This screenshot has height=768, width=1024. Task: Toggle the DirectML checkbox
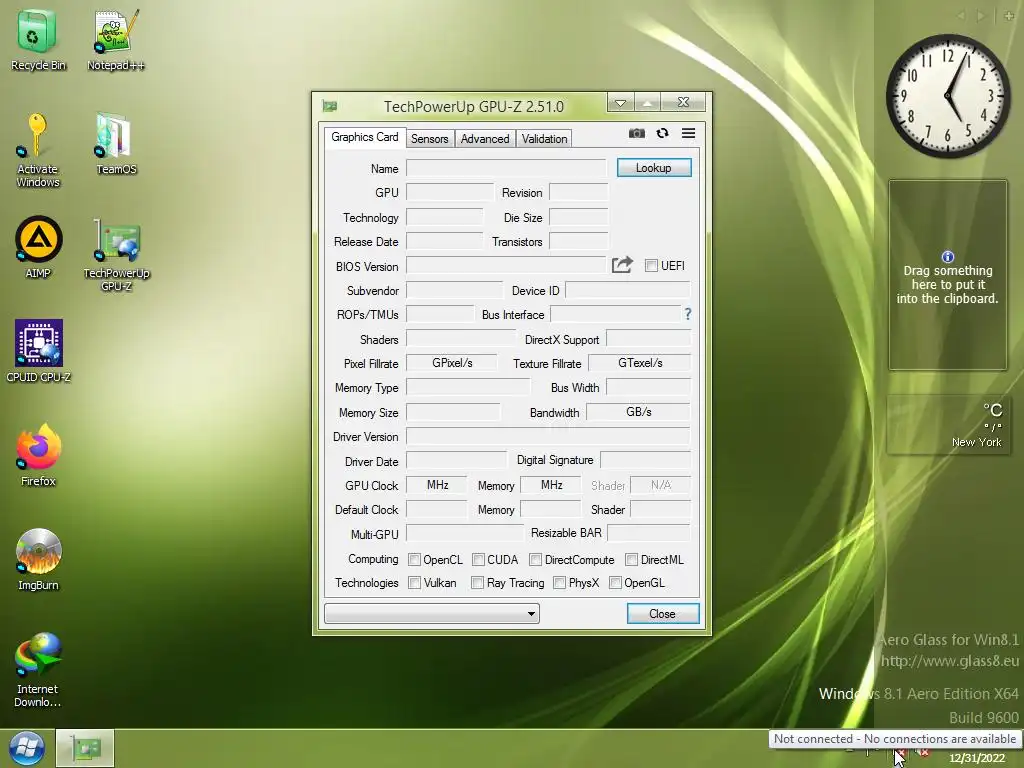tap(632, 559)
